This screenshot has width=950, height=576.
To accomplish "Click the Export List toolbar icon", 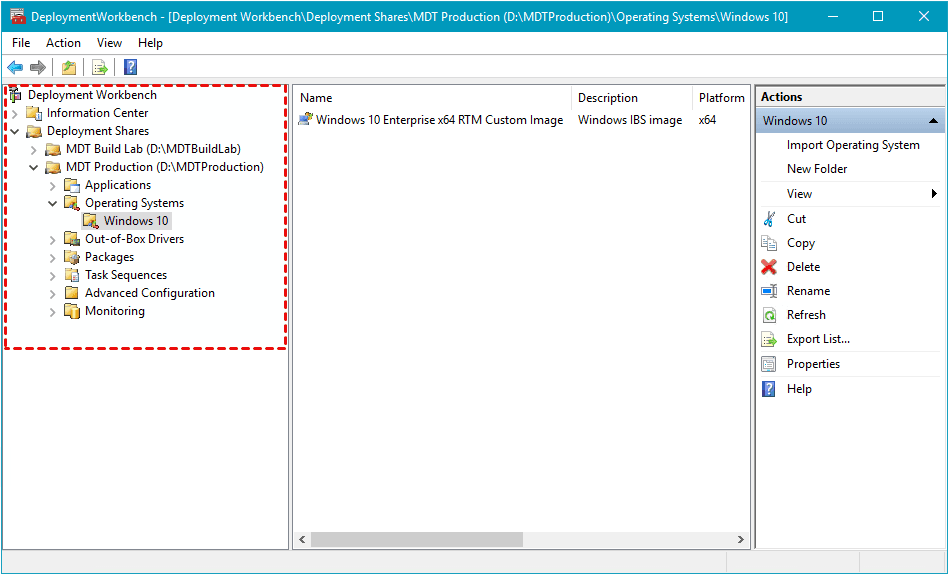I will tap(100, 67).
